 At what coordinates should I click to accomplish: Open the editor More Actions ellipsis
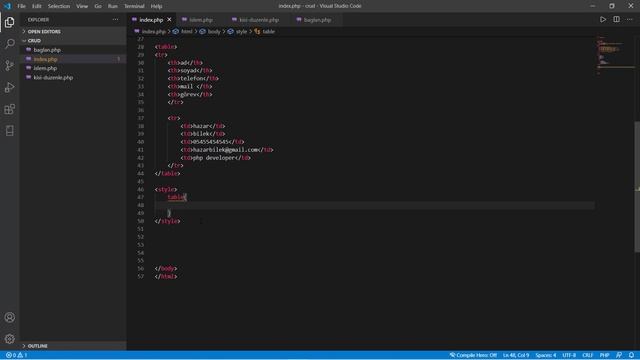point(630,20)
